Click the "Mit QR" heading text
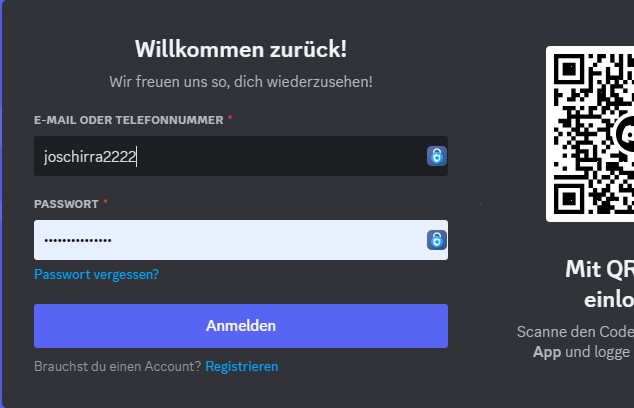Image resolution: width=634 pixels, height=408 pixels. pyautogui.click(x=598, y=269)
